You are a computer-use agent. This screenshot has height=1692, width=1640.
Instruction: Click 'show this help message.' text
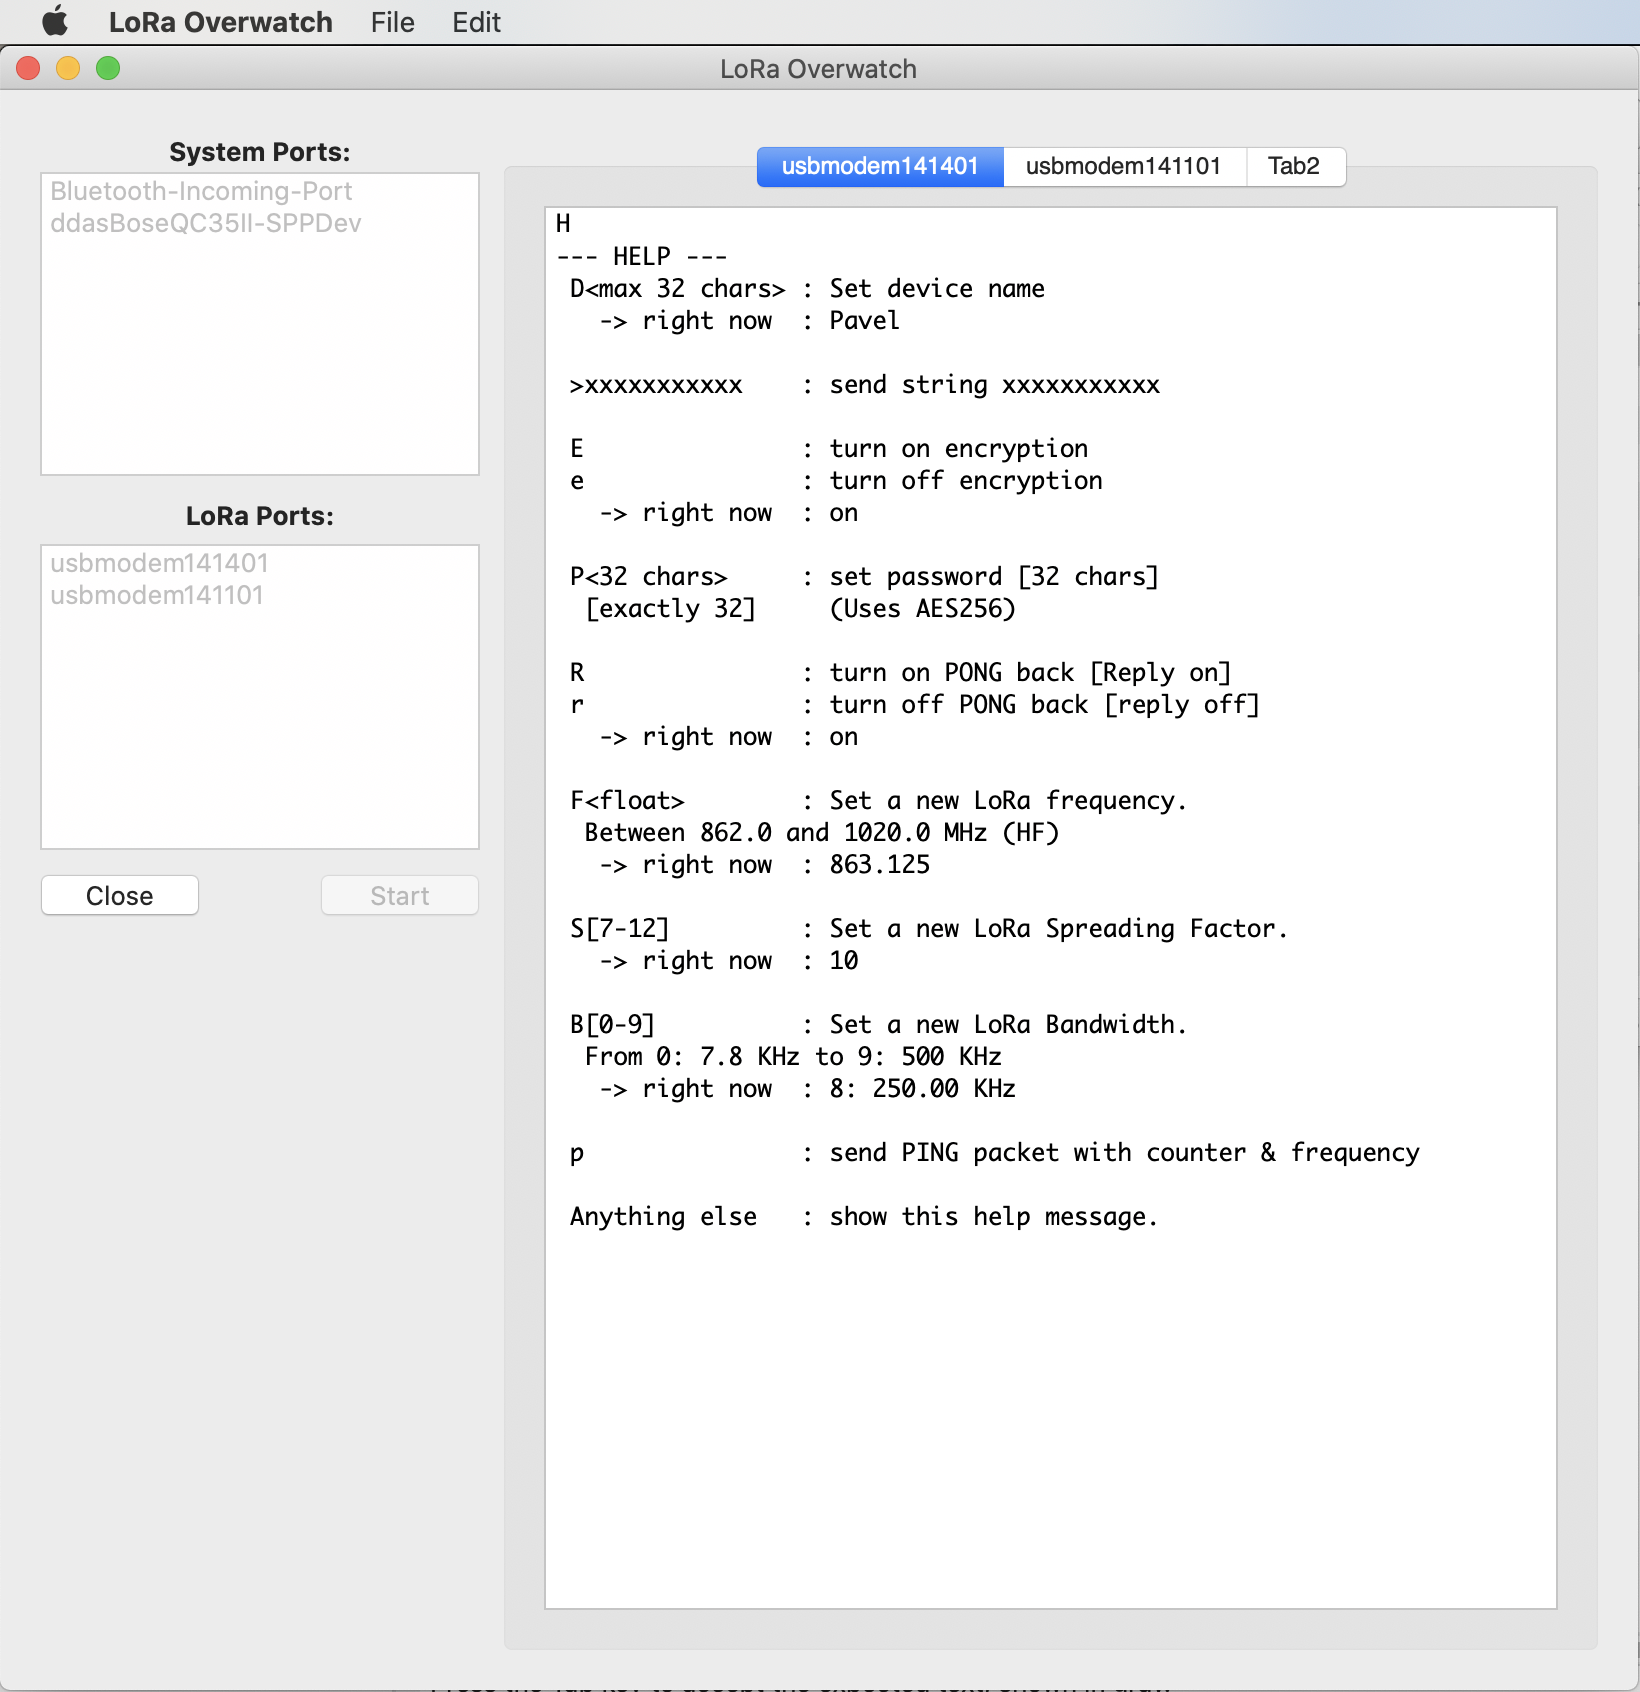[x=994, y=1216]
